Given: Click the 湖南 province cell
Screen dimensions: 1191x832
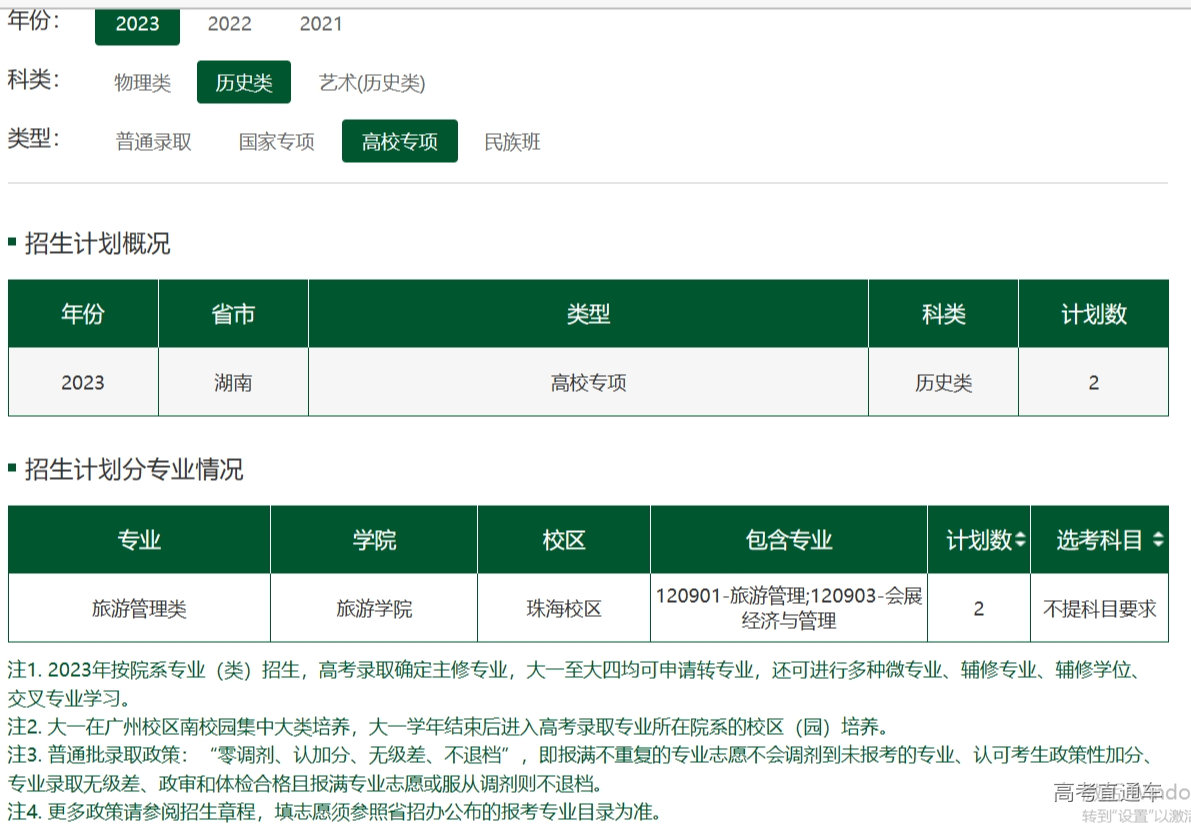Looking at the screenshot, I should tap(233, 382).
